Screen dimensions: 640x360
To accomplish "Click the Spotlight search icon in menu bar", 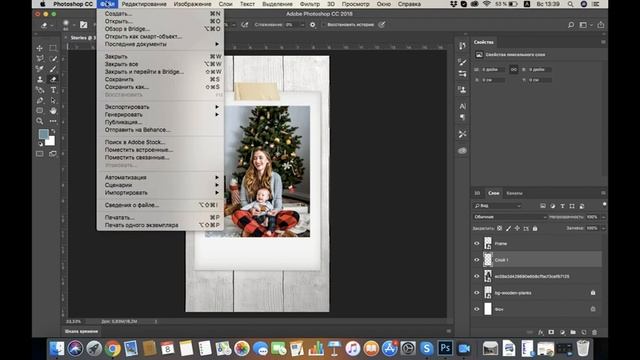I will [570, 4].
